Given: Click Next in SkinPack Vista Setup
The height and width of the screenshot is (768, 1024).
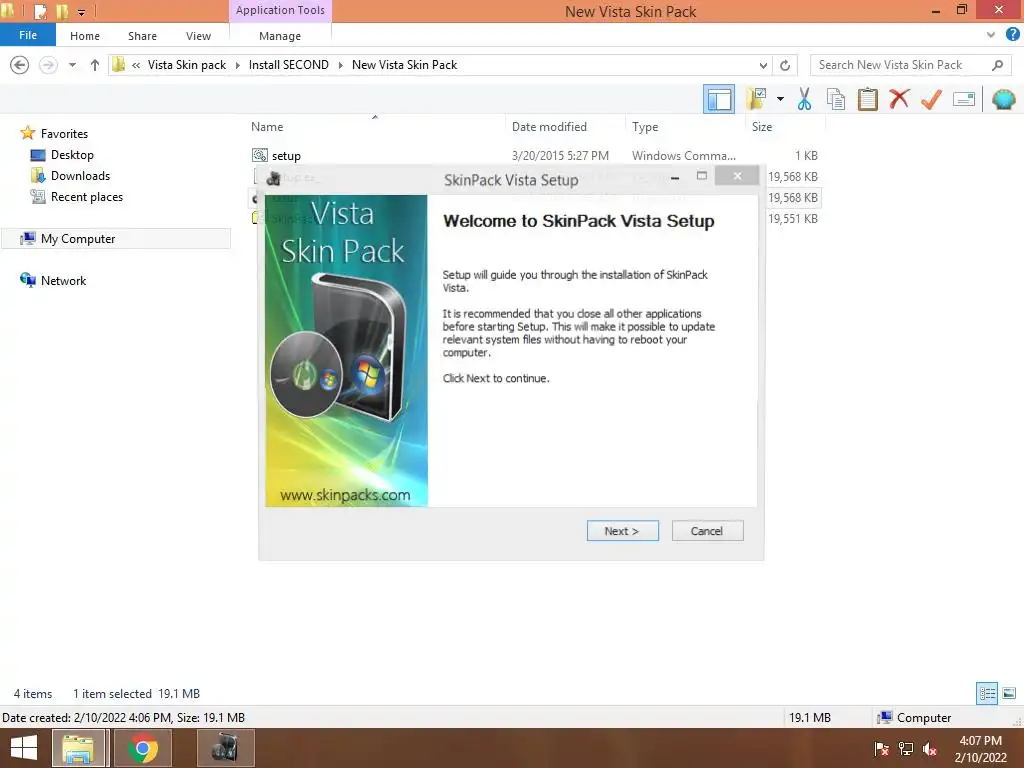Looking at the screenshot, I should coord(622,531).
